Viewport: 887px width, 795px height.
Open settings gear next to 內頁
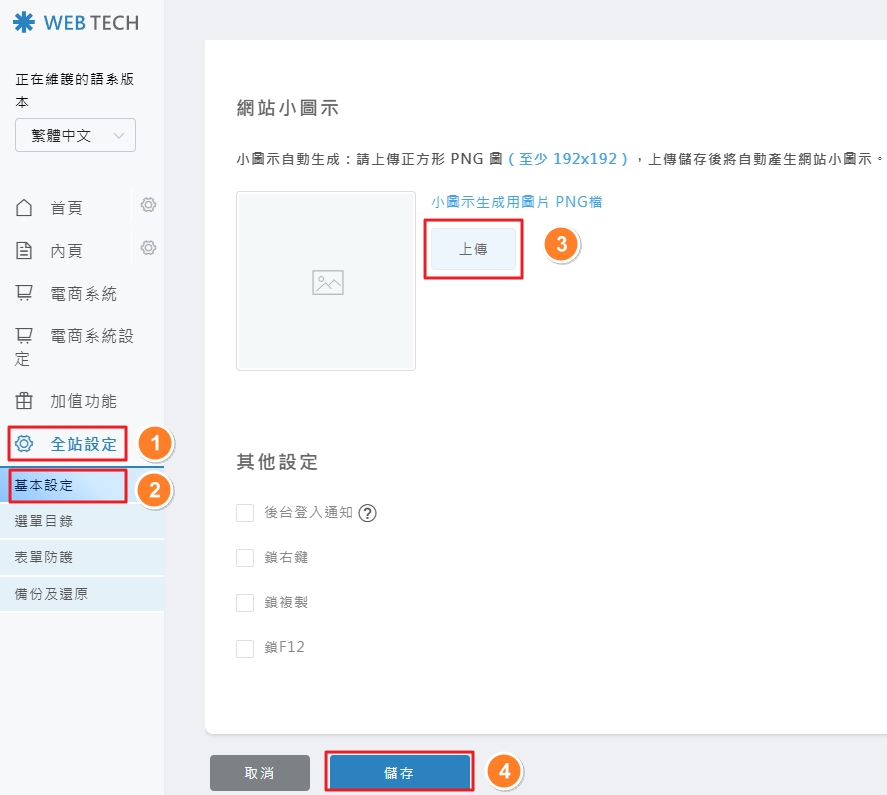coord(148,247)
